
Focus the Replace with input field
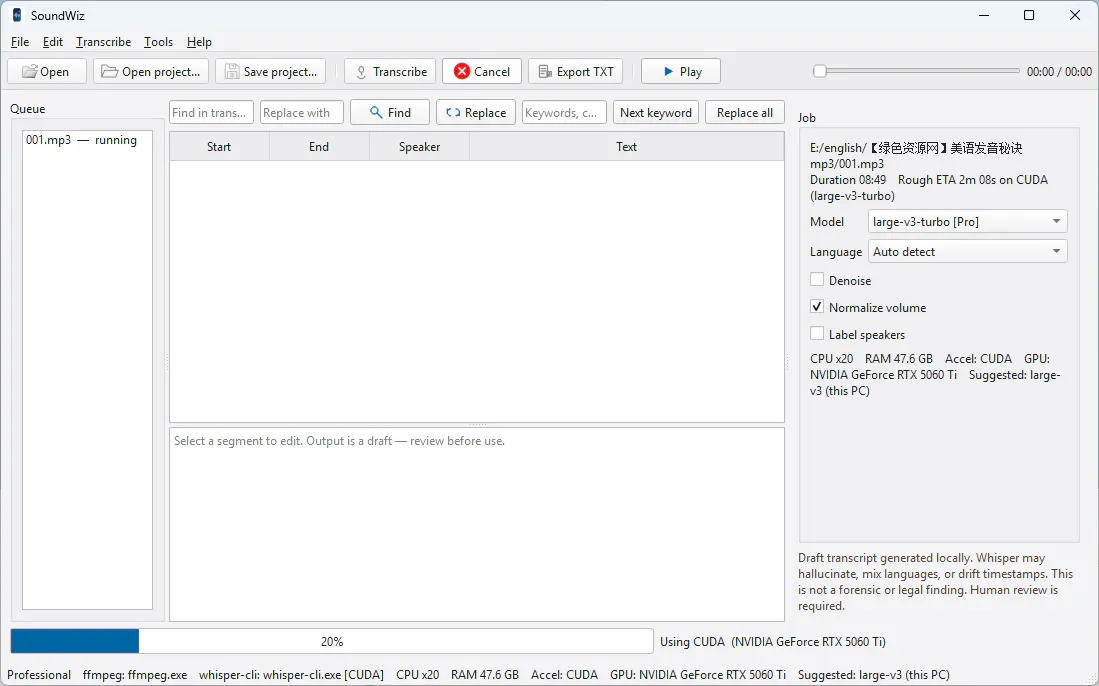(301, 113)
